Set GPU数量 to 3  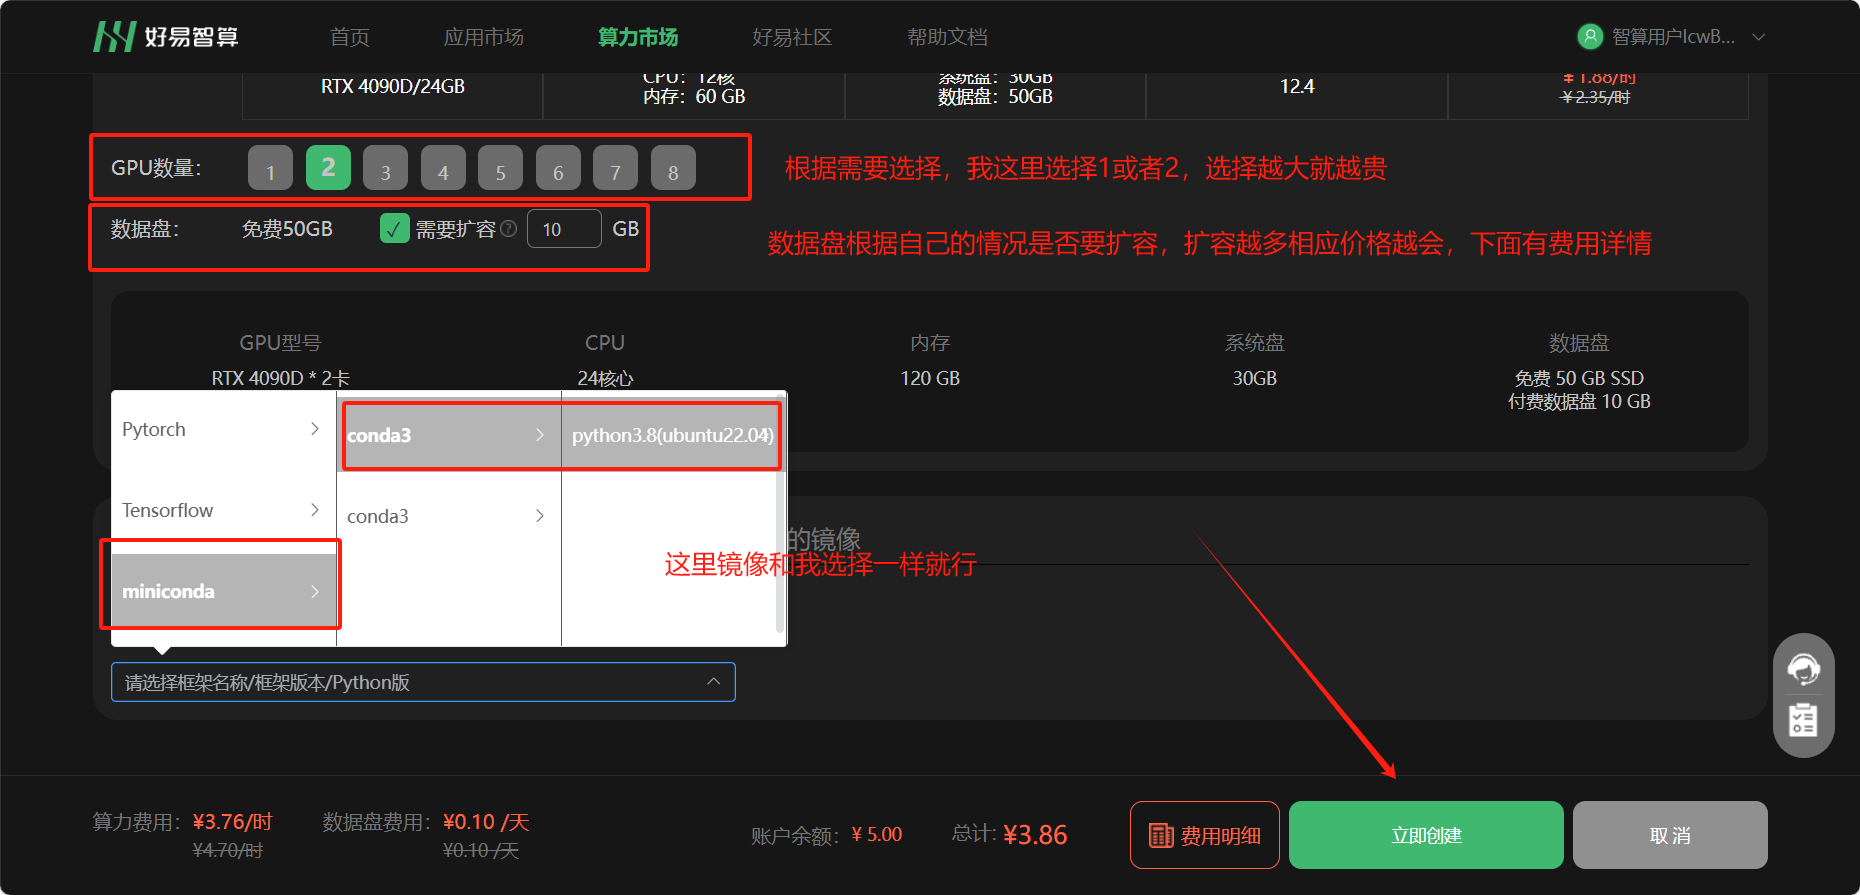coord(385,168)
